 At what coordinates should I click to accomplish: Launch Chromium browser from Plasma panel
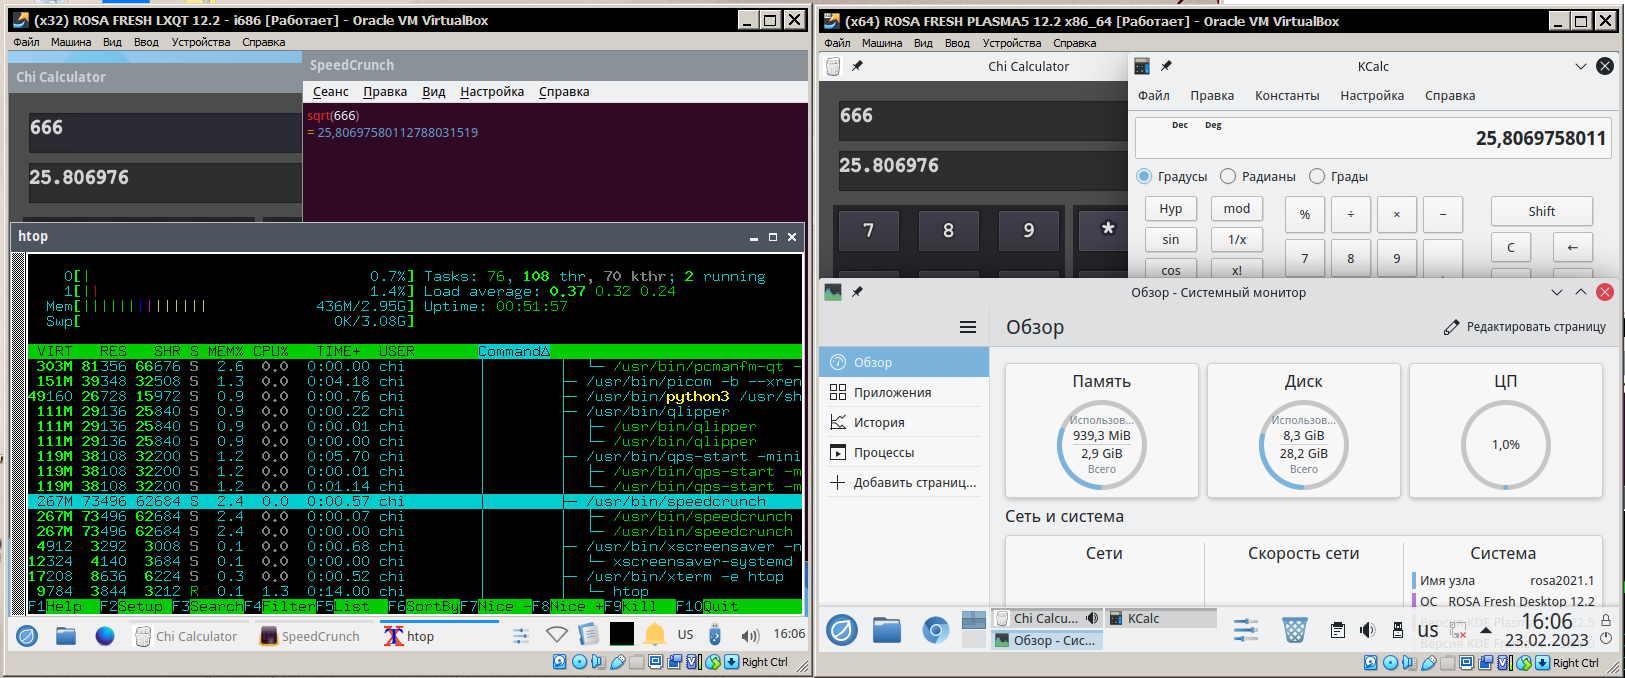(x=935, y=630)
